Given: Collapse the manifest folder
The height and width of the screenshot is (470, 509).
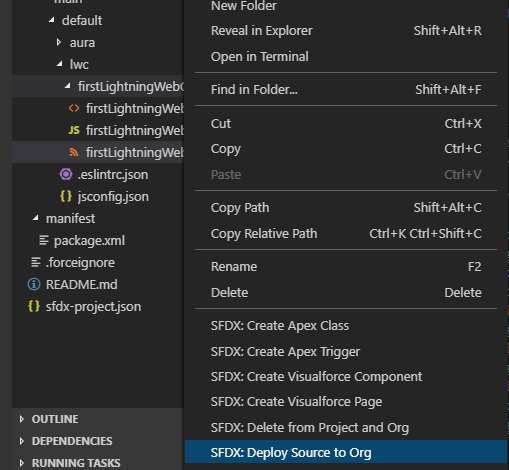Looking at the screenshot, I should [36, 218].
